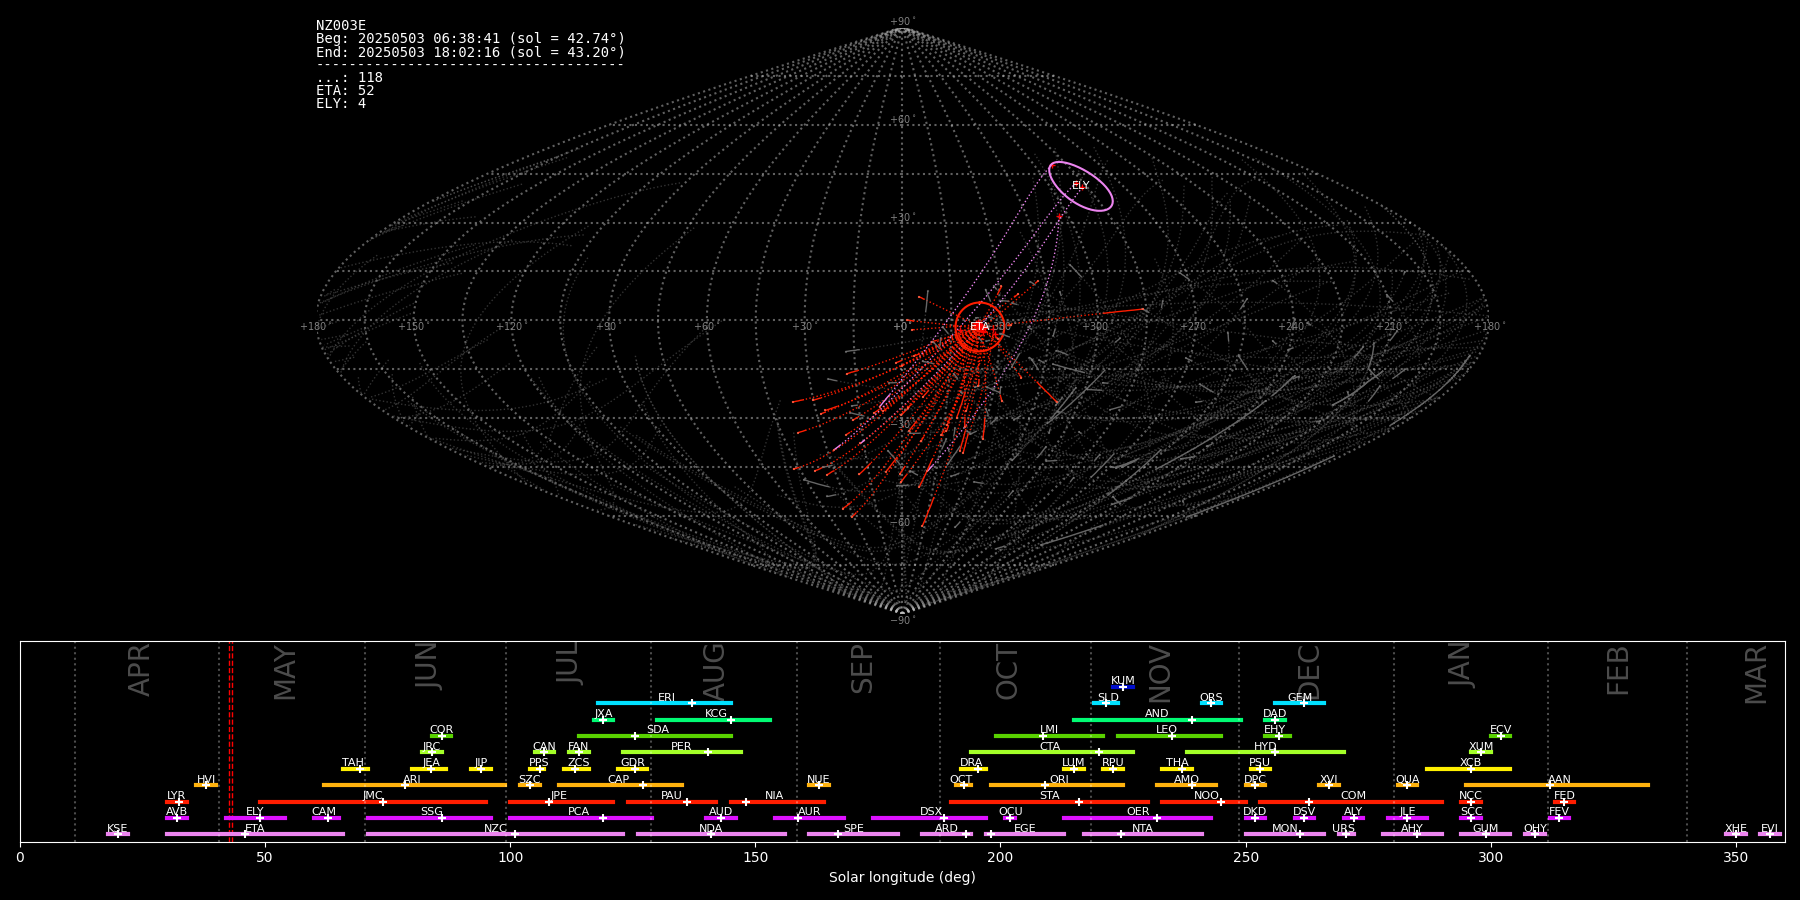Click the ETA radiant label inside the red circle
1800x900 pixels.
(979, 327)
